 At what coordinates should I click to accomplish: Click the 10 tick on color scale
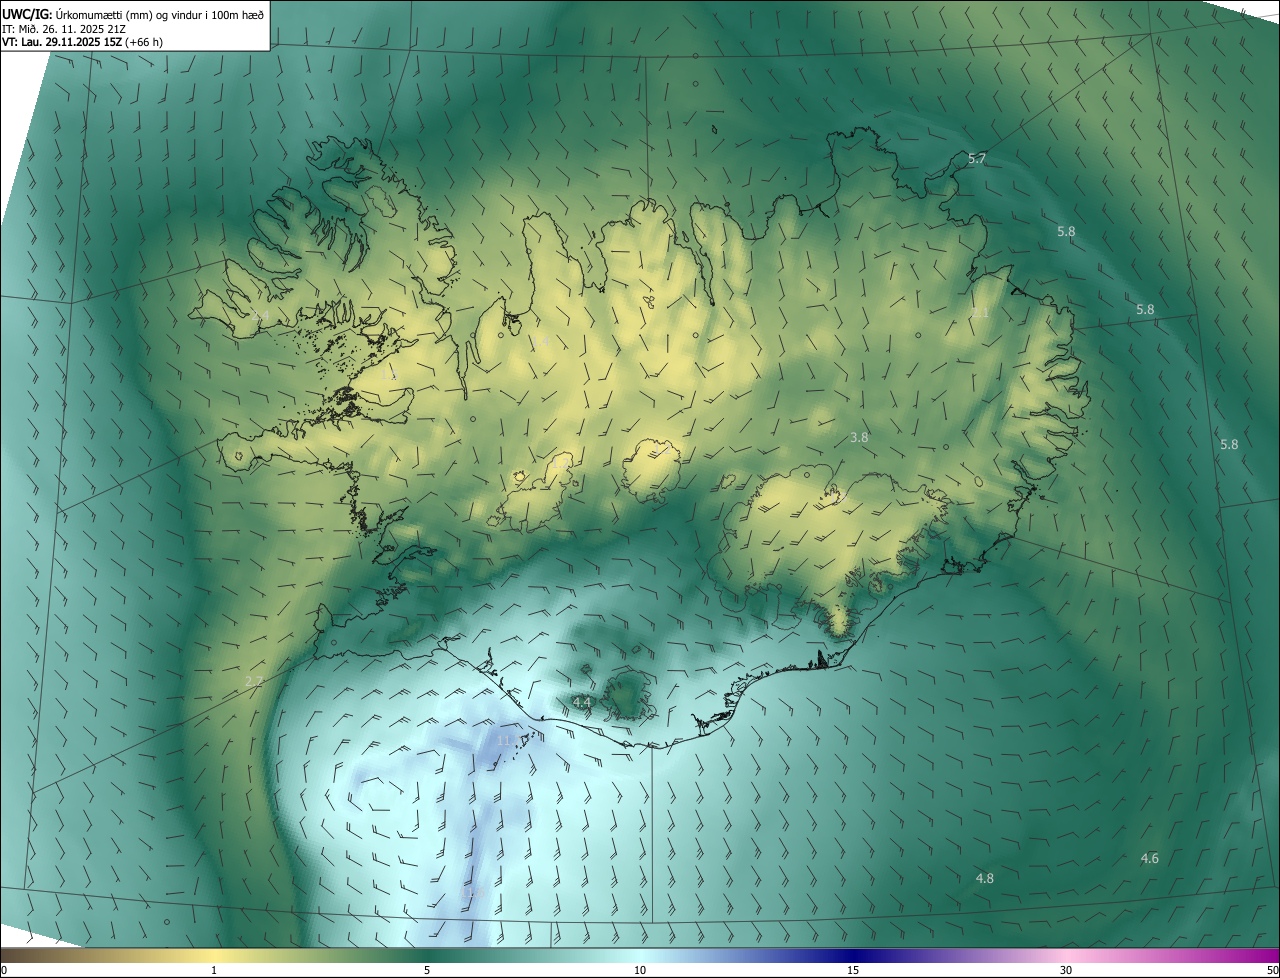tap(640, 970)
